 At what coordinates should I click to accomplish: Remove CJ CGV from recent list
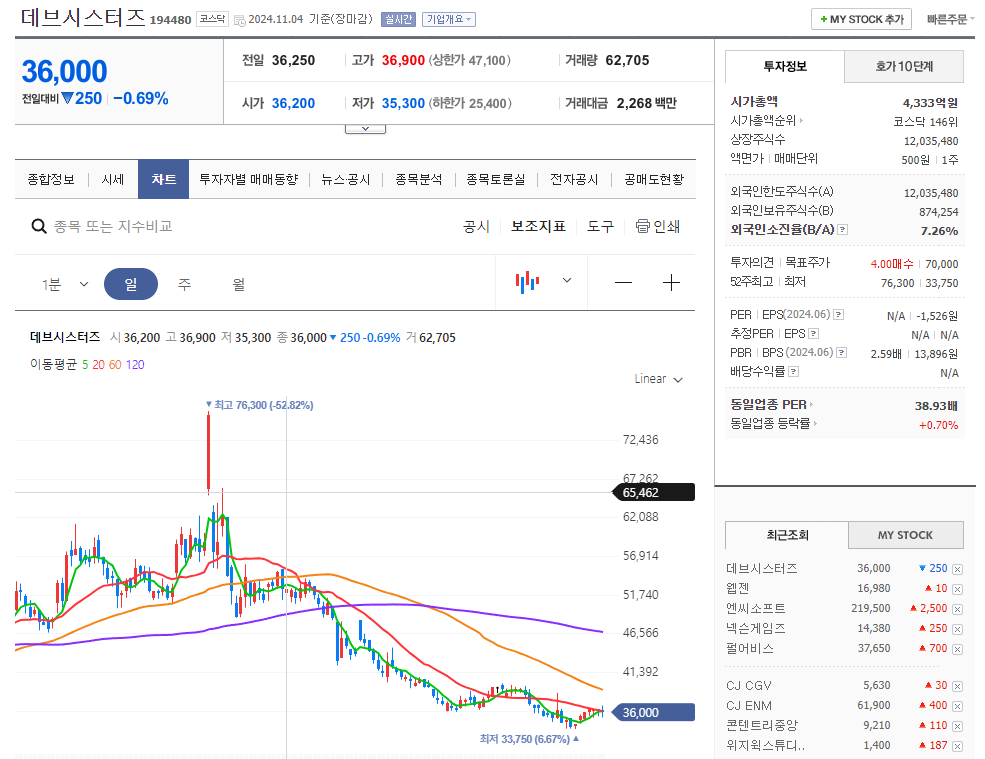coord(957,686)
